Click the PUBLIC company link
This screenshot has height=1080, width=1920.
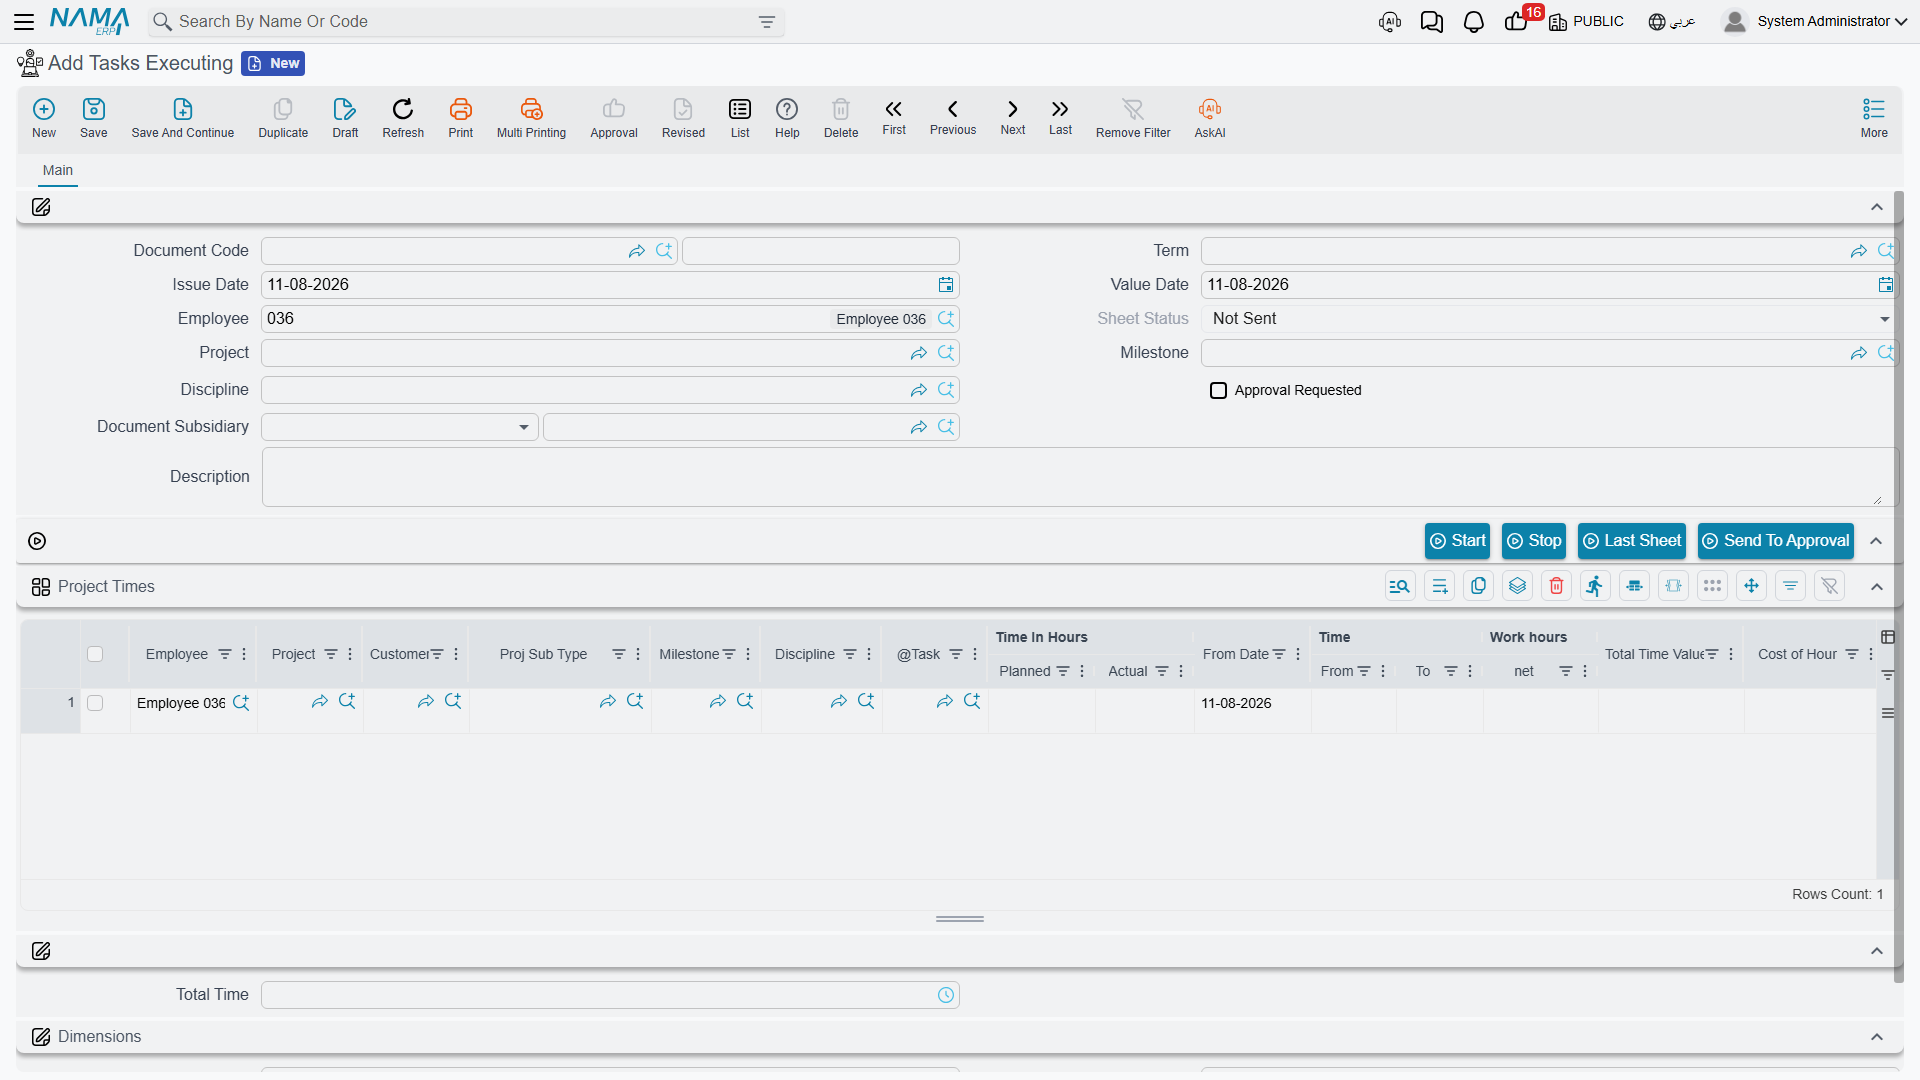(1586, 22)
